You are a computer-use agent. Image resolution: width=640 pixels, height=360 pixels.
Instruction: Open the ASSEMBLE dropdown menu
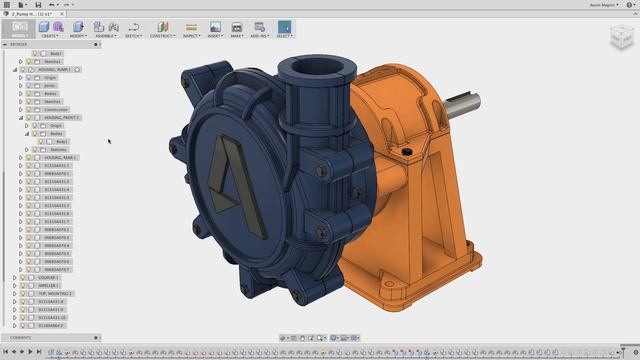point(106,36)
